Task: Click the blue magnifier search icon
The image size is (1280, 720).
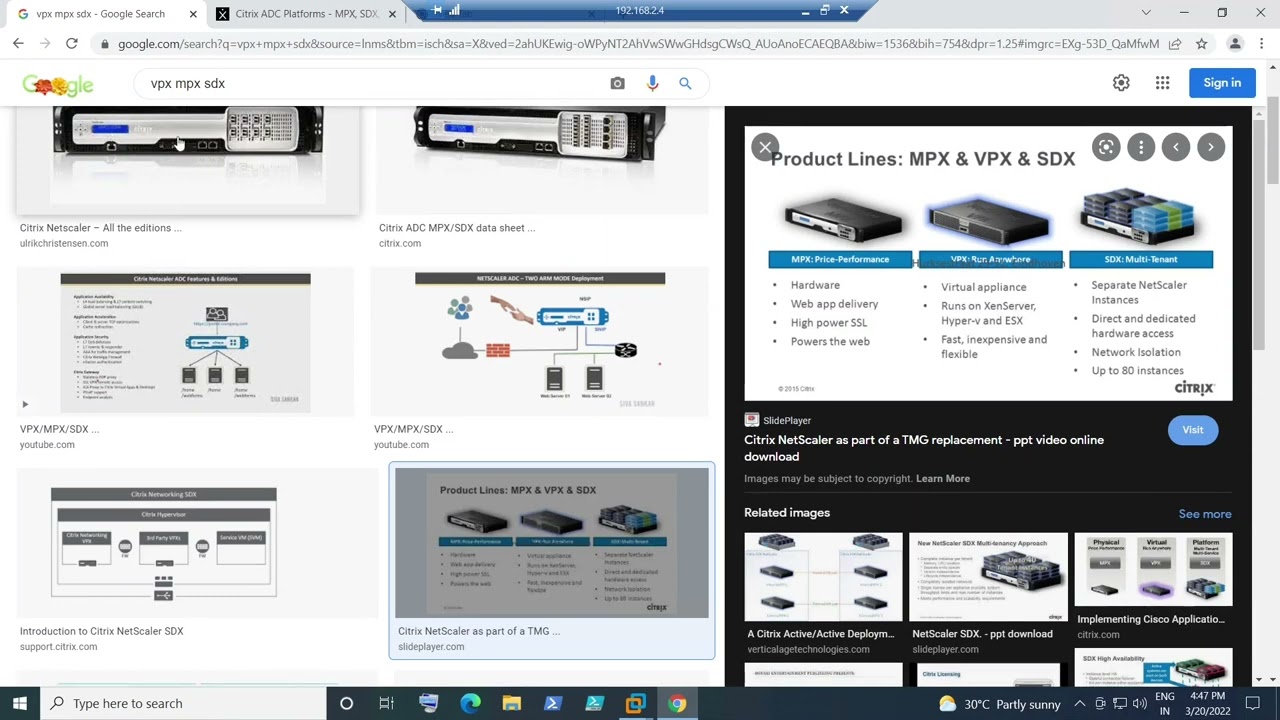Action: 685,84
